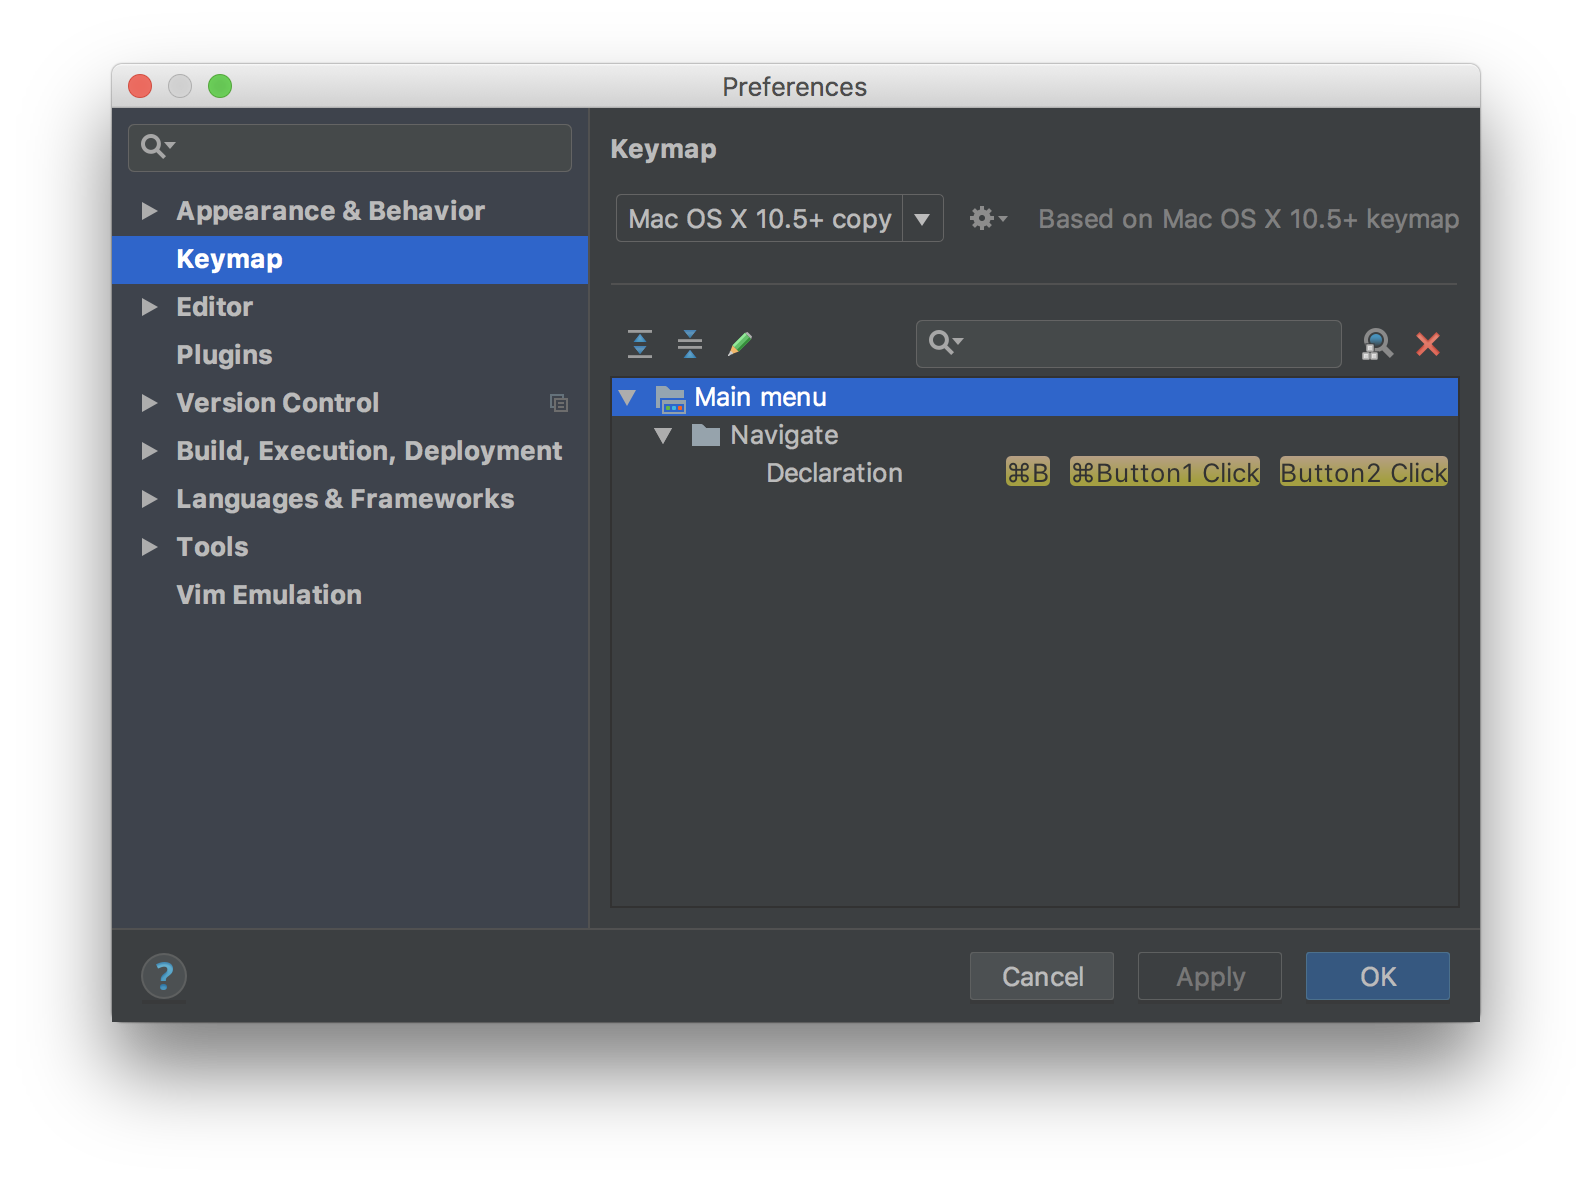This screenshot has height=1182, width=1592.
Task: Click the copy icon beside Version Control
Action: point(559,403)
